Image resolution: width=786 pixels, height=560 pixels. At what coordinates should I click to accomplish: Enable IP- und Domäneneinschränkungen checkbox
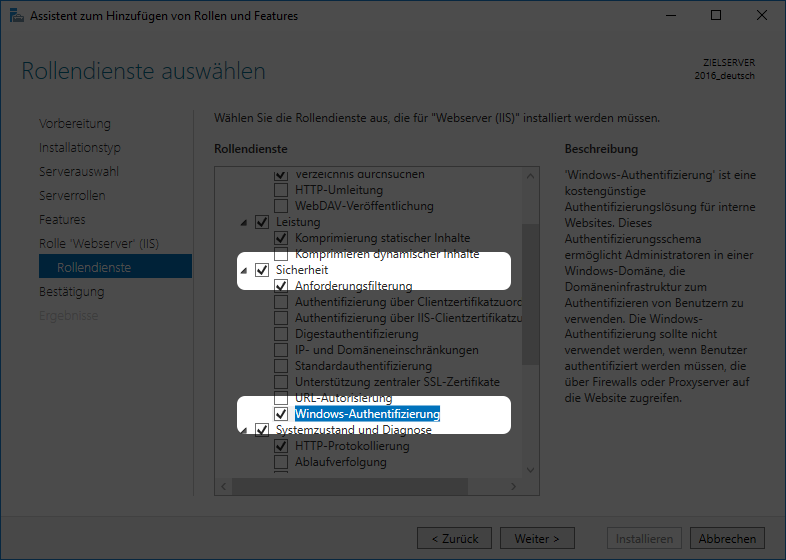pos(281,350)
